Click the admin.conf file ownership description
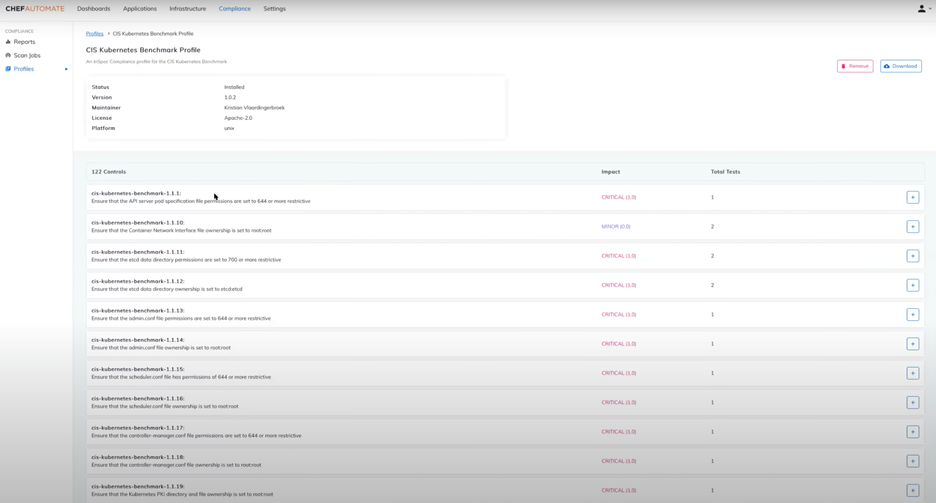The height and width of the screenshot is (503, 936). 161,348
